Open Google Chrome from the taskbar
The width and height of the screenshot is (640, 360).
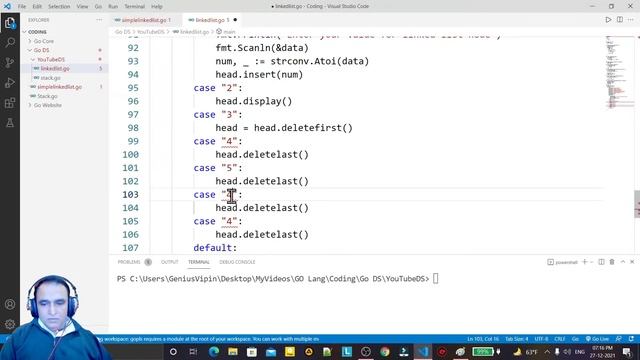click(384, 351)
